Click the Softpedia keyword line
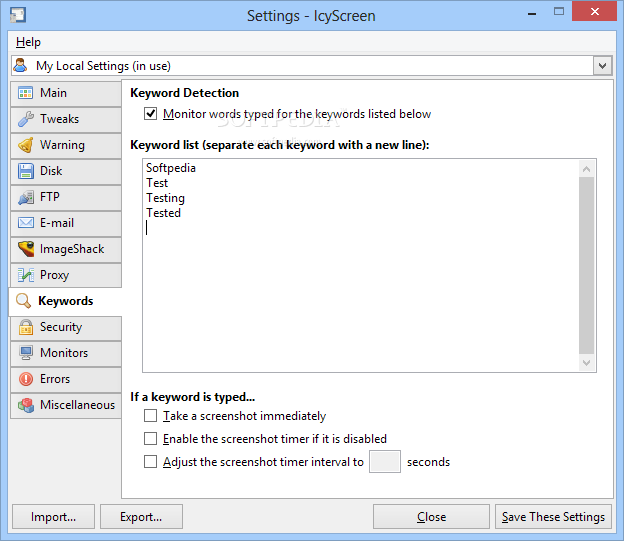The height and width of the screenshot is (541, 624). click(x=171, y=168)
